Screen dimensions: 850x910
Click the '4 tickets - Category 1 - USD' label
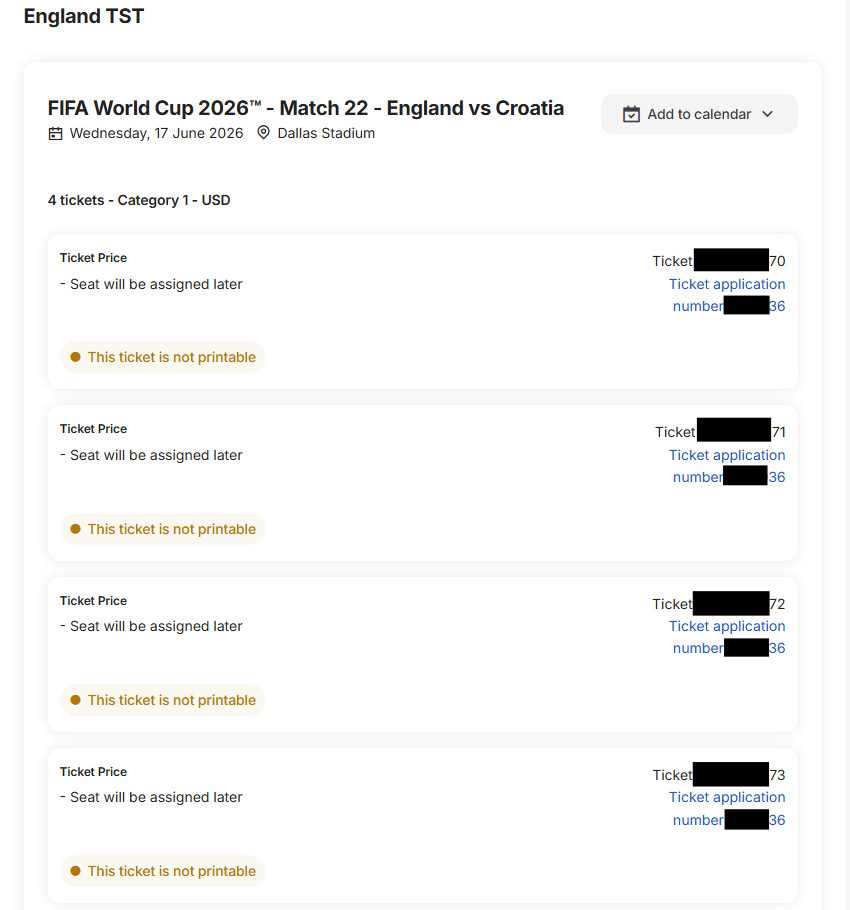[139, 200]
